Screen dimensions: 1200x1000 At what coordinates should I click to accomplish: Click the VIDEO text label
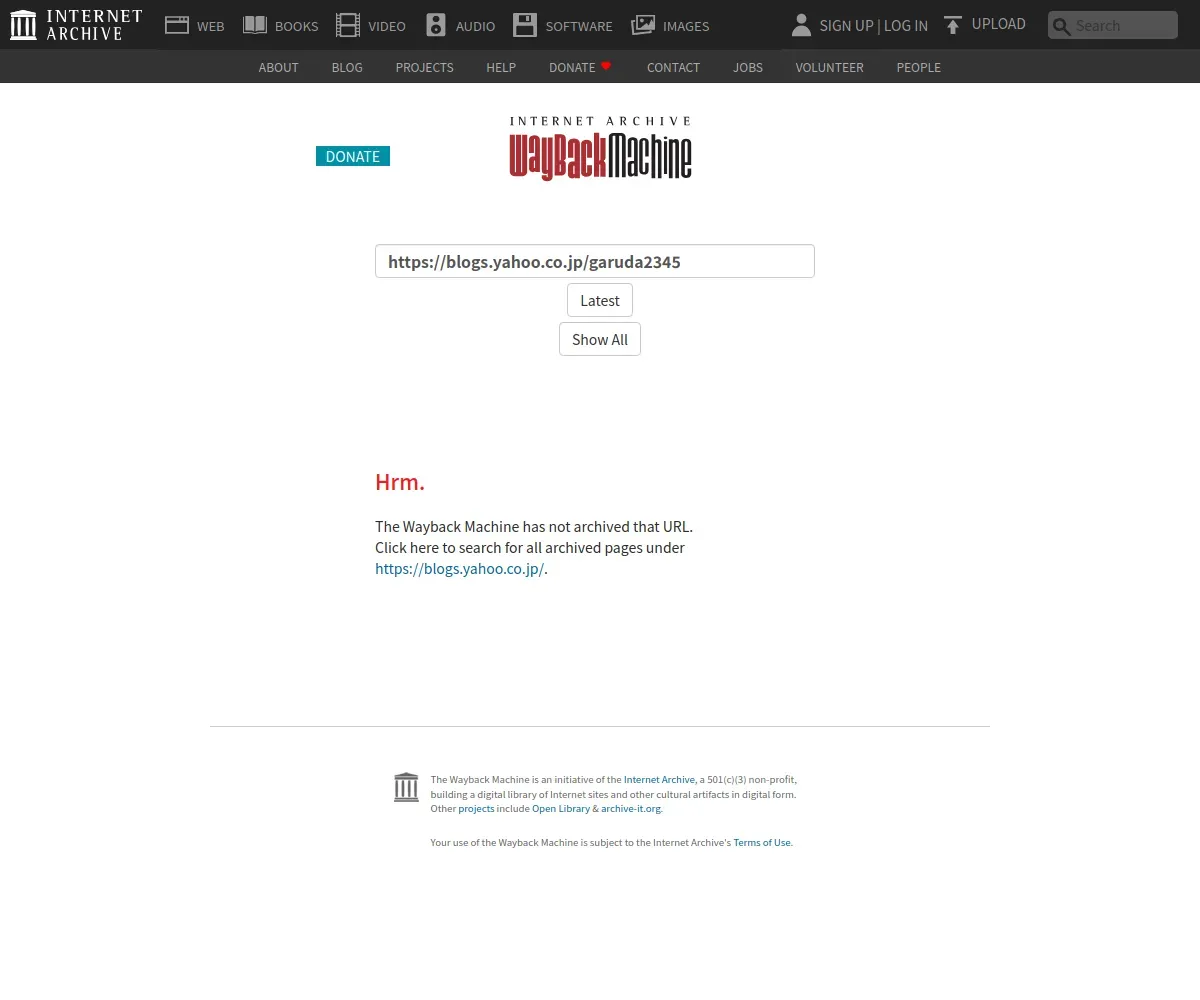click(387, 26)
